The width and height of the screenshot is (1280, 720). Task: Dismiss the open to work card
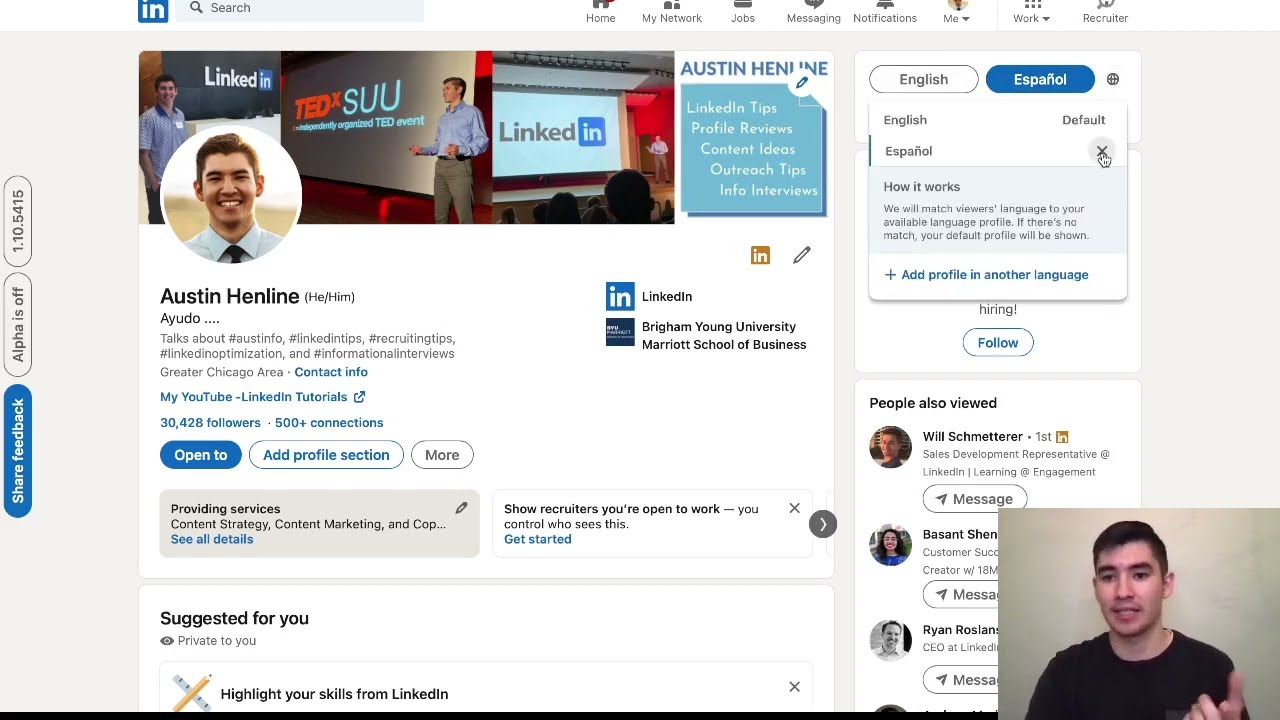pyautogui.click(x=794, y=509)
